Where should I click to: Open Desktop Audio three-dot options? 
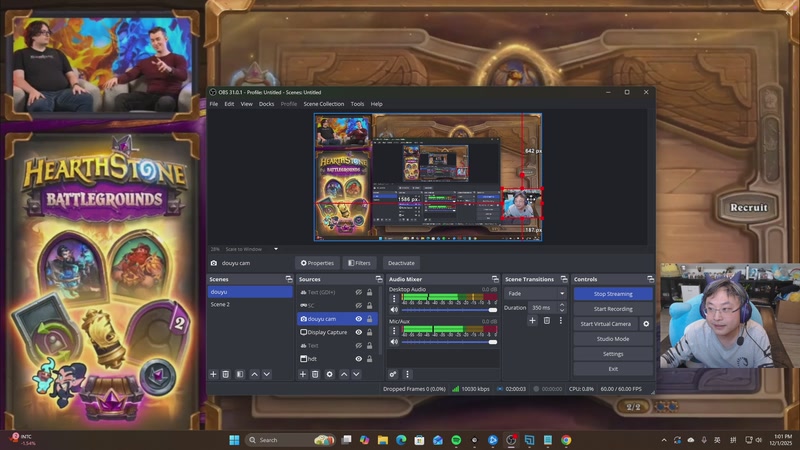point(394,298)
